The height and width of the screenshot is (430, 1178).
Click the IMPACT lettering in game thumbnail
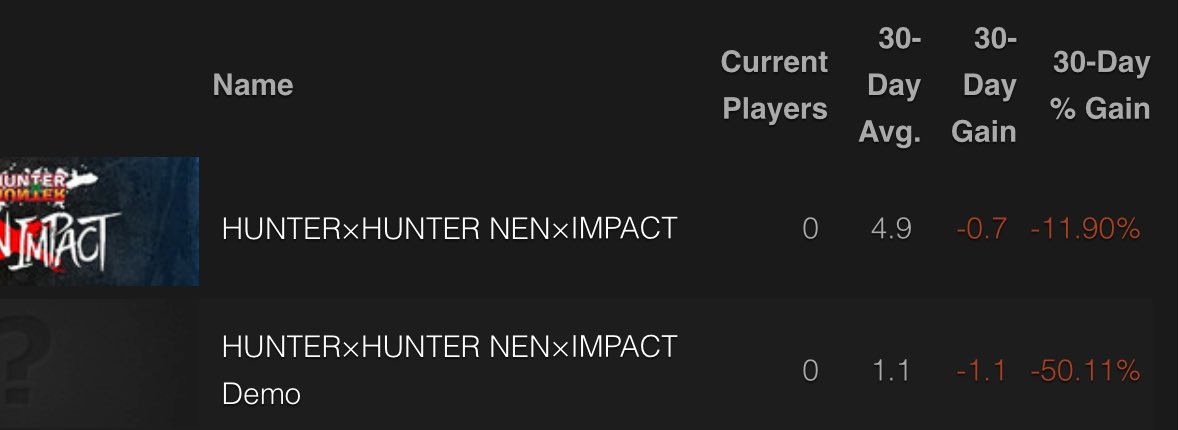pyautogui.click(x=70, y=240)
